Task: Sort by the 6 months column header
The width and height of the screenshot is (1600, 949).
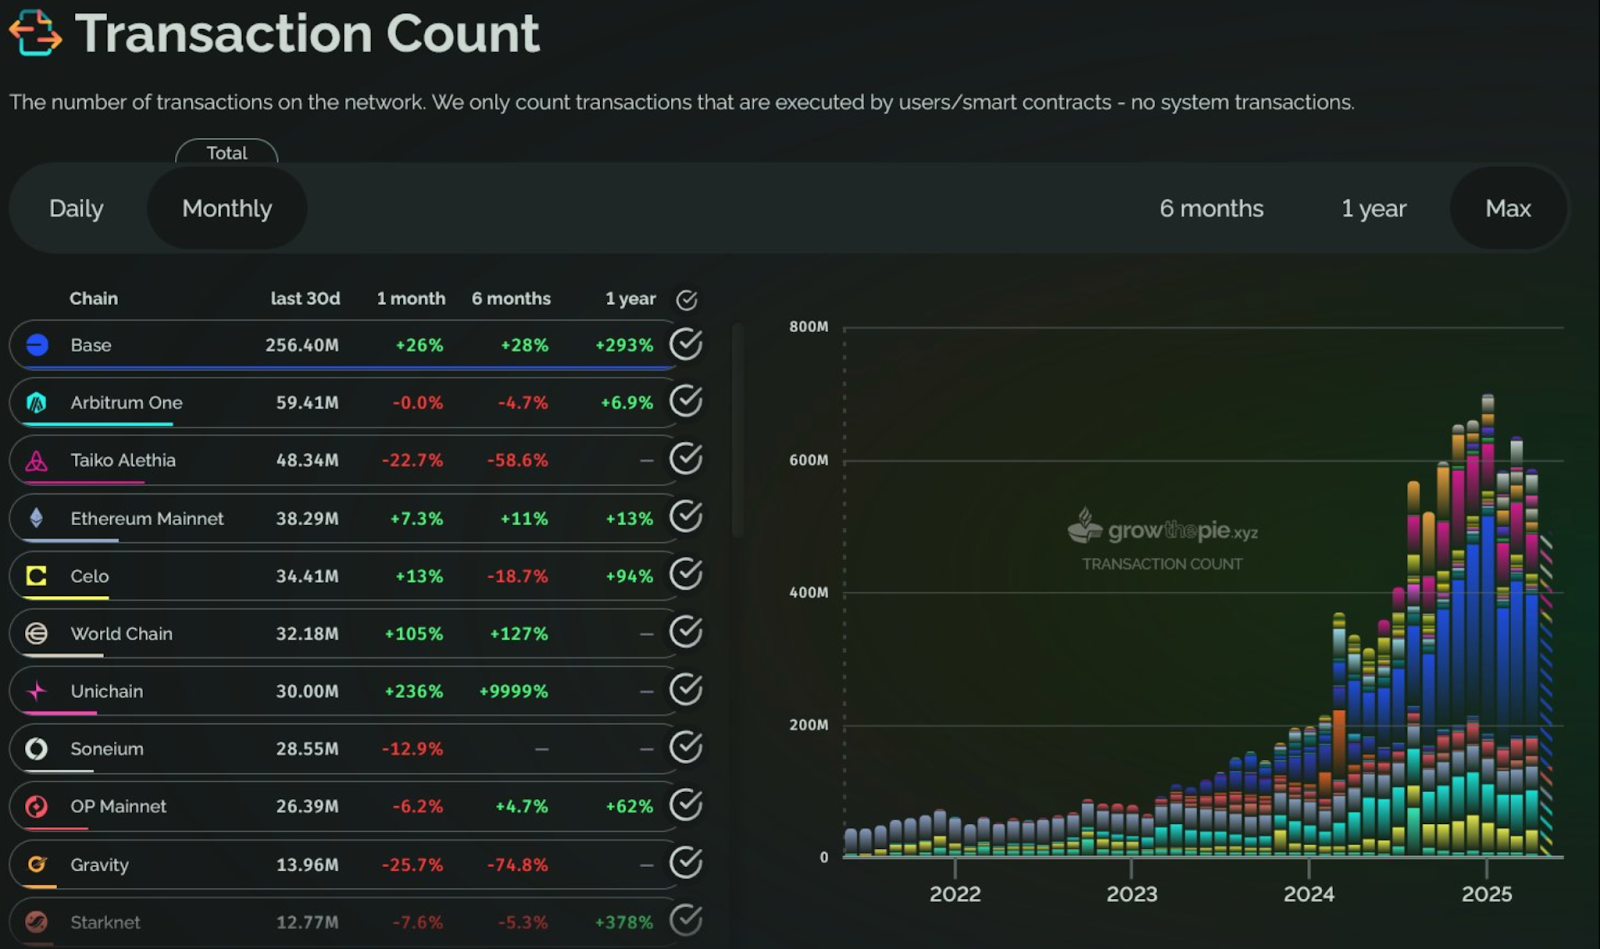Action: click(x=511, y=298)
